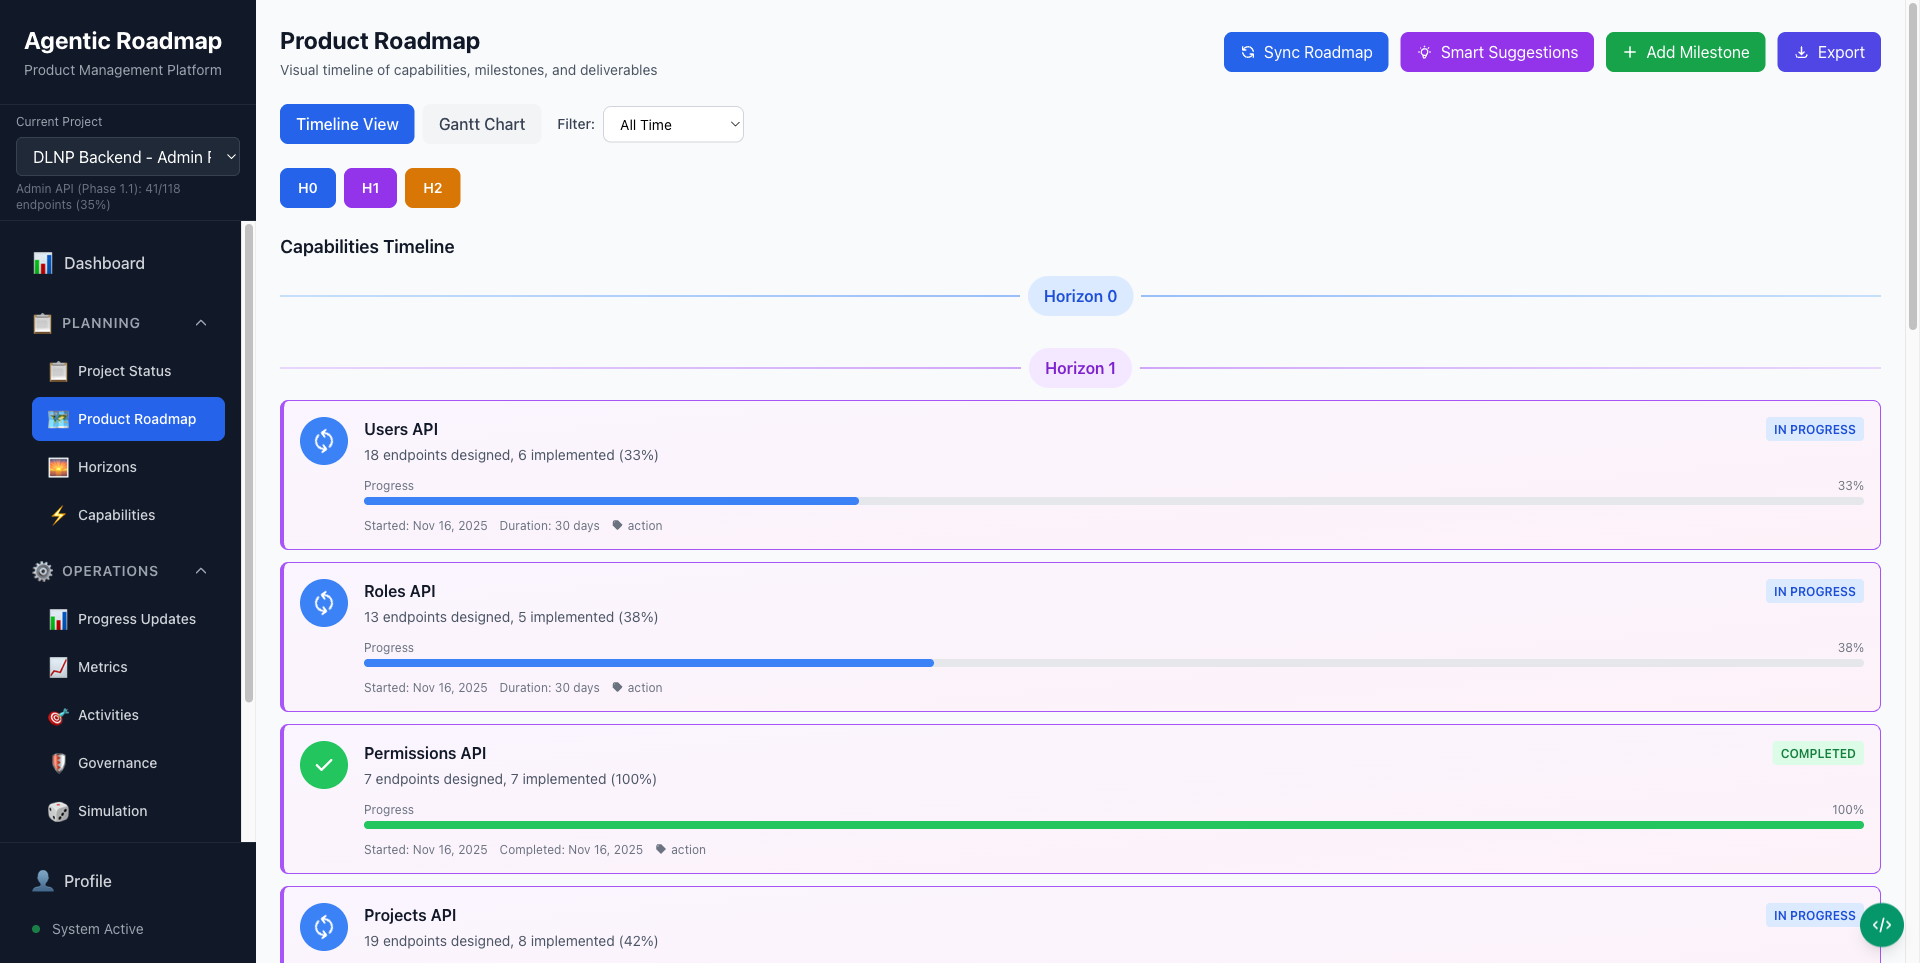
Task: Click the Project Status clipboard icon
Action: (59, 371)
